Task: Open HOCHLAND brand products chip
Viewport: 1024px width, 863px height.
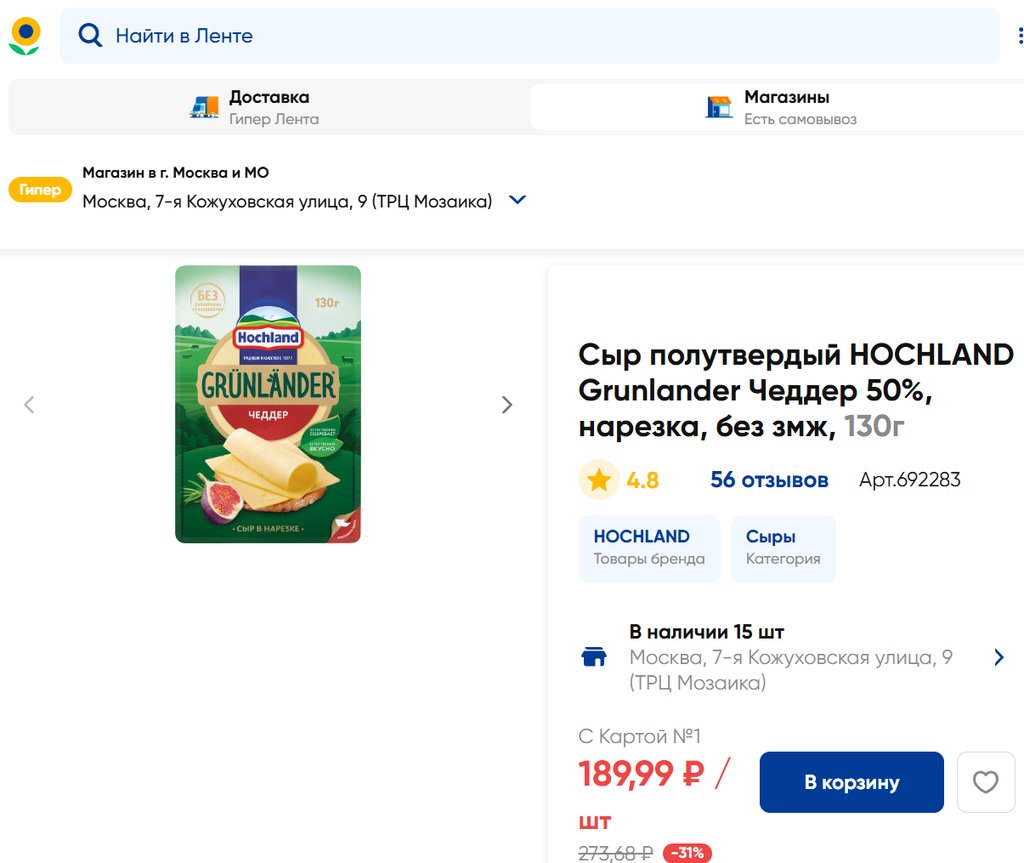Action: click(x=649, y=547)
